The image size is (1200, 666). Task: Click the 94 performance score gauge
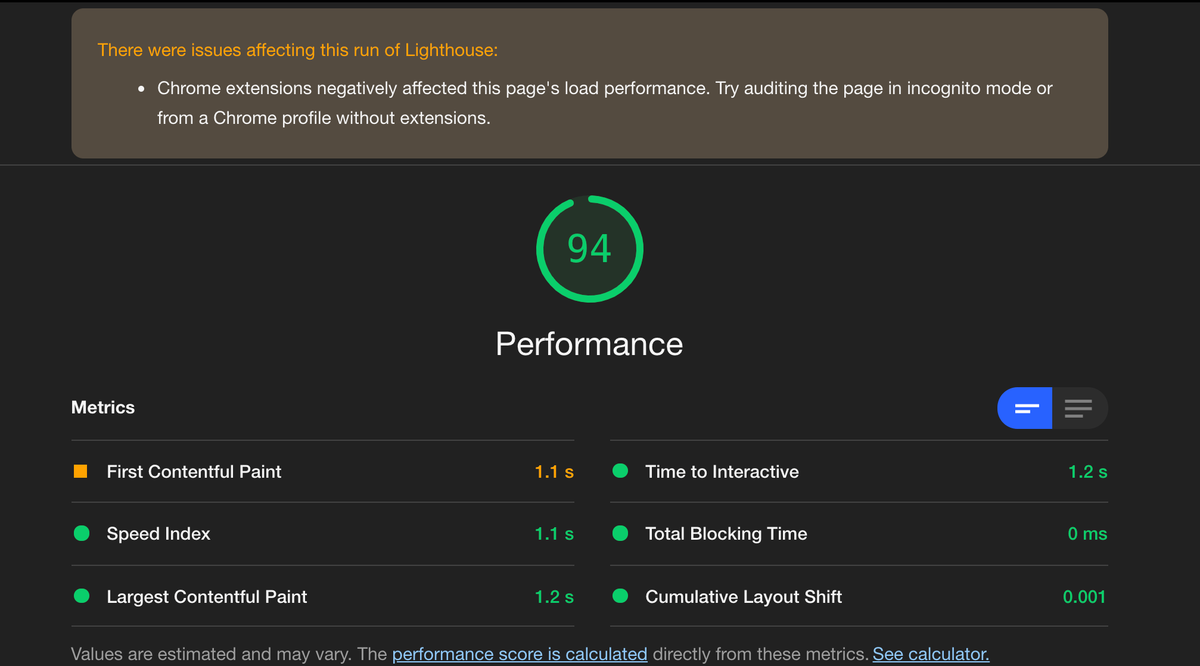click(589, 249)
